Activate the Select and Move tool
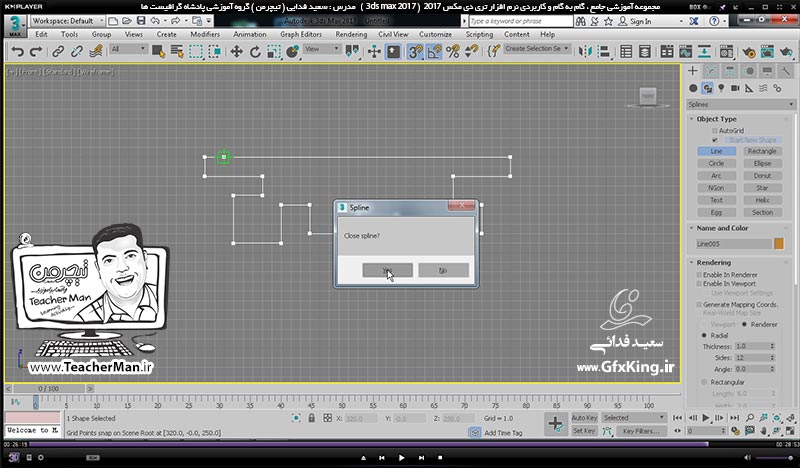This screenshot has width=800, height=468. [236, 52]
